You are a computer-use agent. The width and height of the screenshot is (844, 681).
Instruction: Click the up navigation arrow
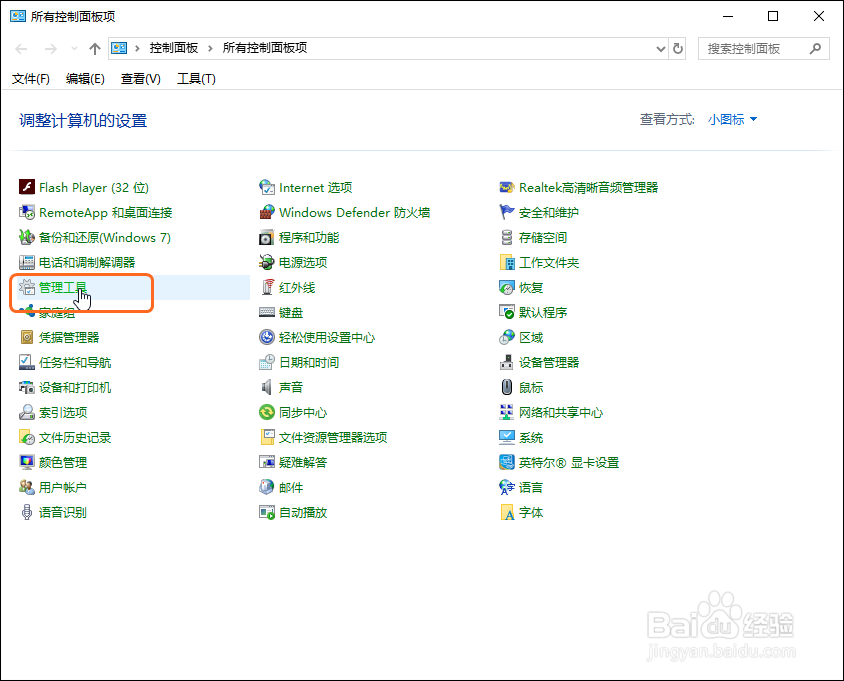tap(94, 47)
